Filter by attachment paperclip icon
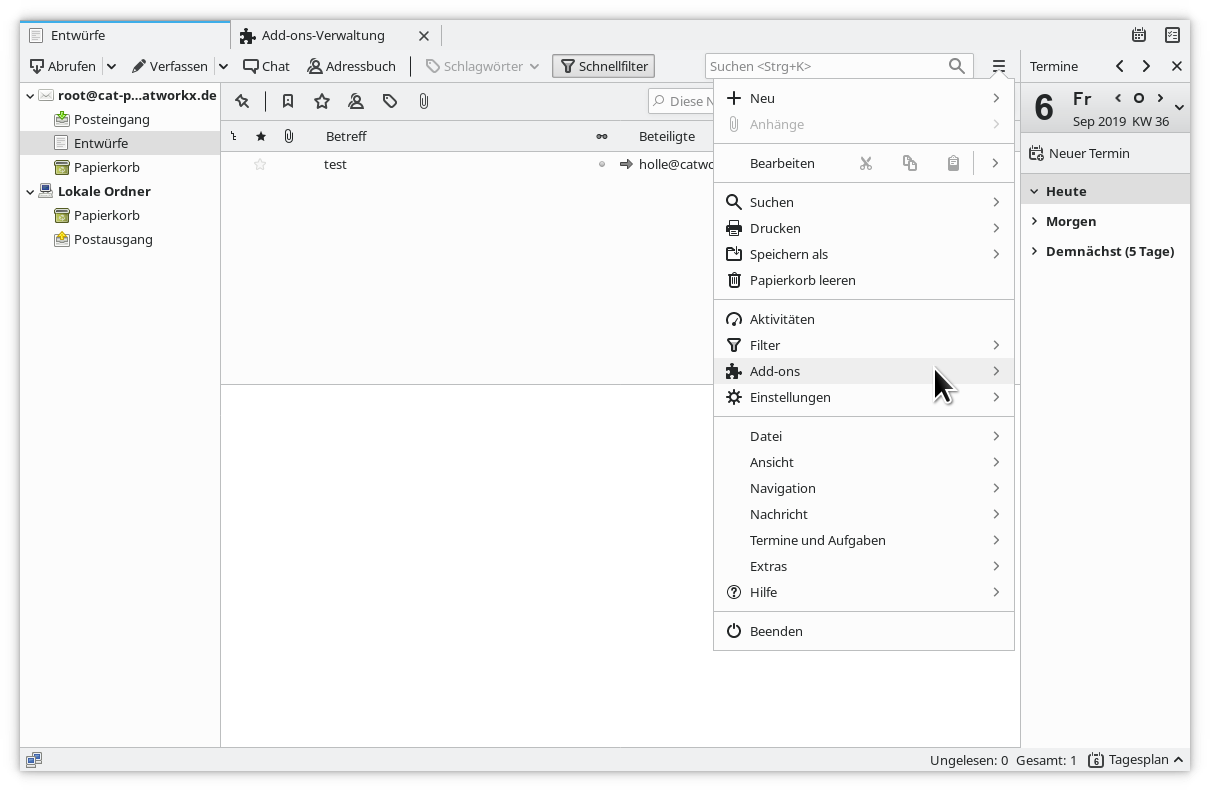 (x=424, y=101)
